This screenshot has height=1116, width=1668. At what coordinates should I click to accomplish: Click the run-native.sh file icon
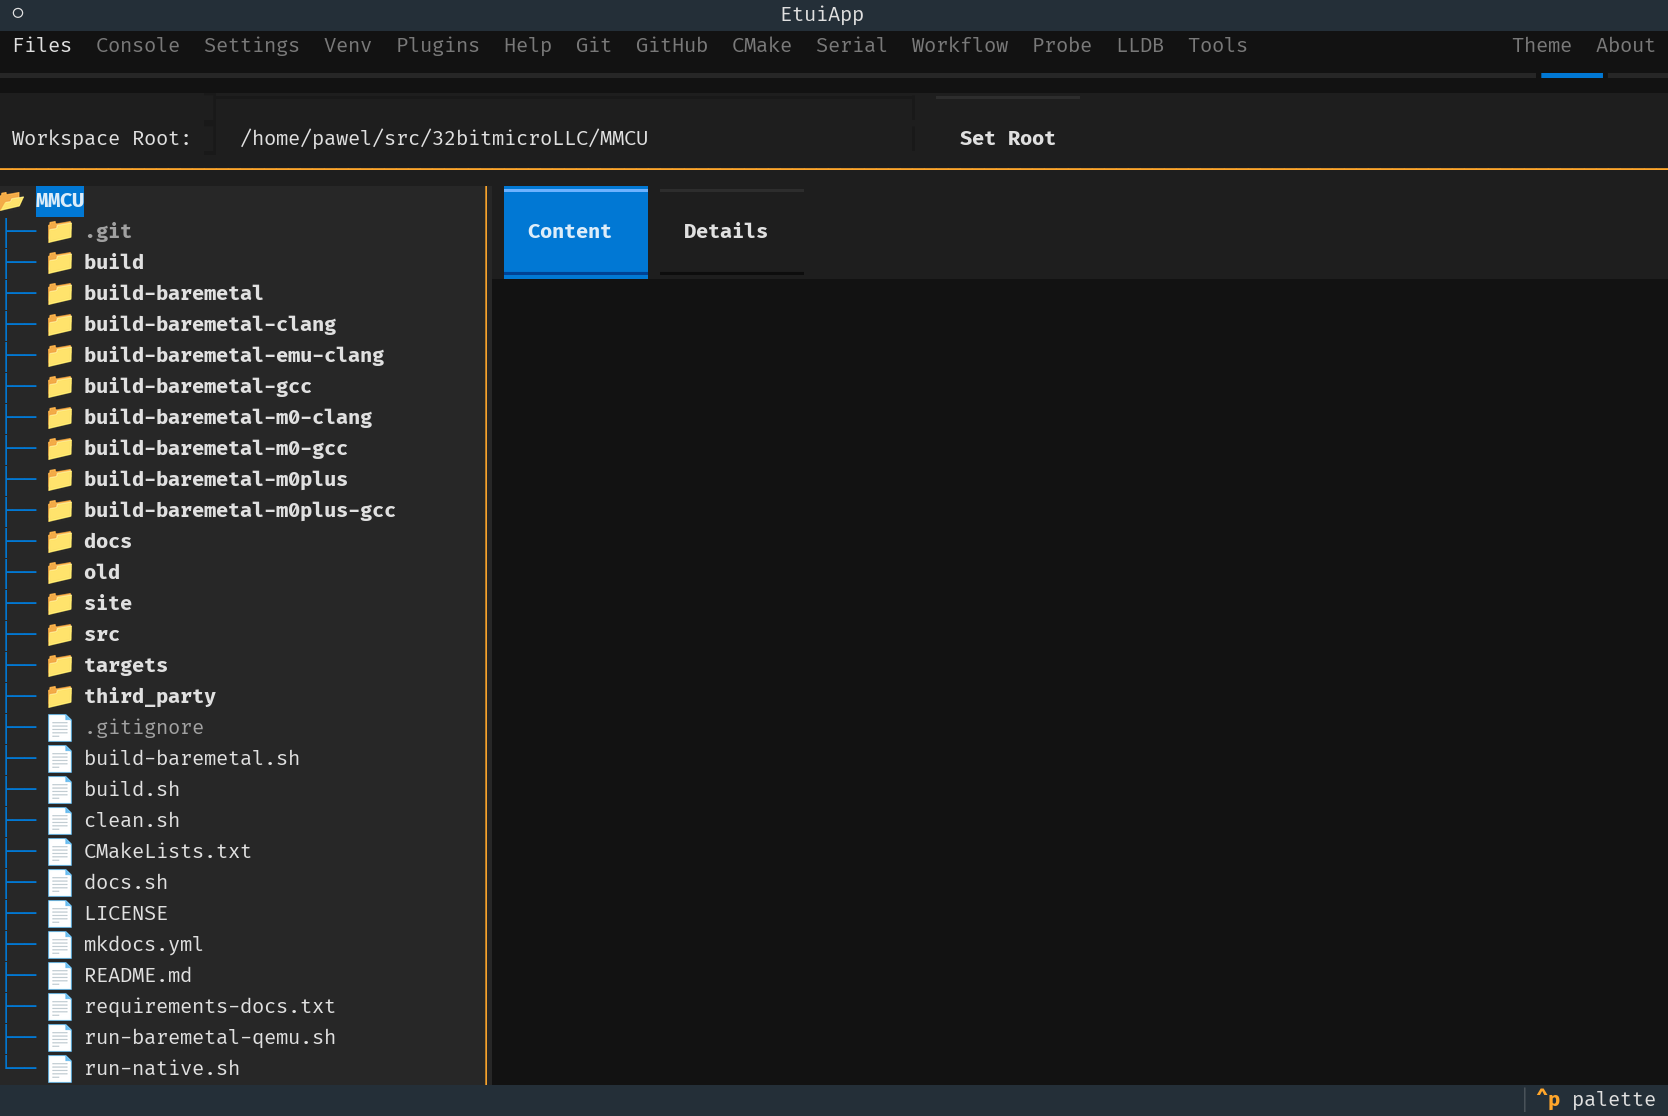(60, 1068)
